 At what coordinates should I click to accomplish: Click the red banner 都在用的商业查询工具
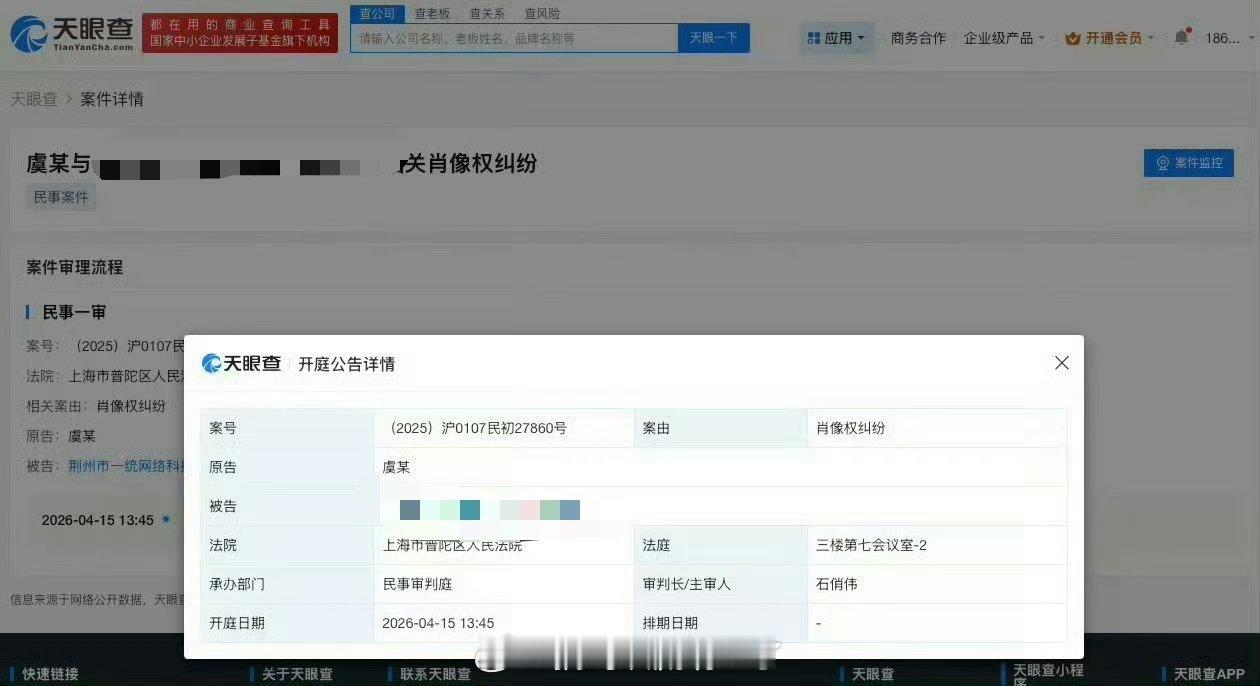click(240, 33)
